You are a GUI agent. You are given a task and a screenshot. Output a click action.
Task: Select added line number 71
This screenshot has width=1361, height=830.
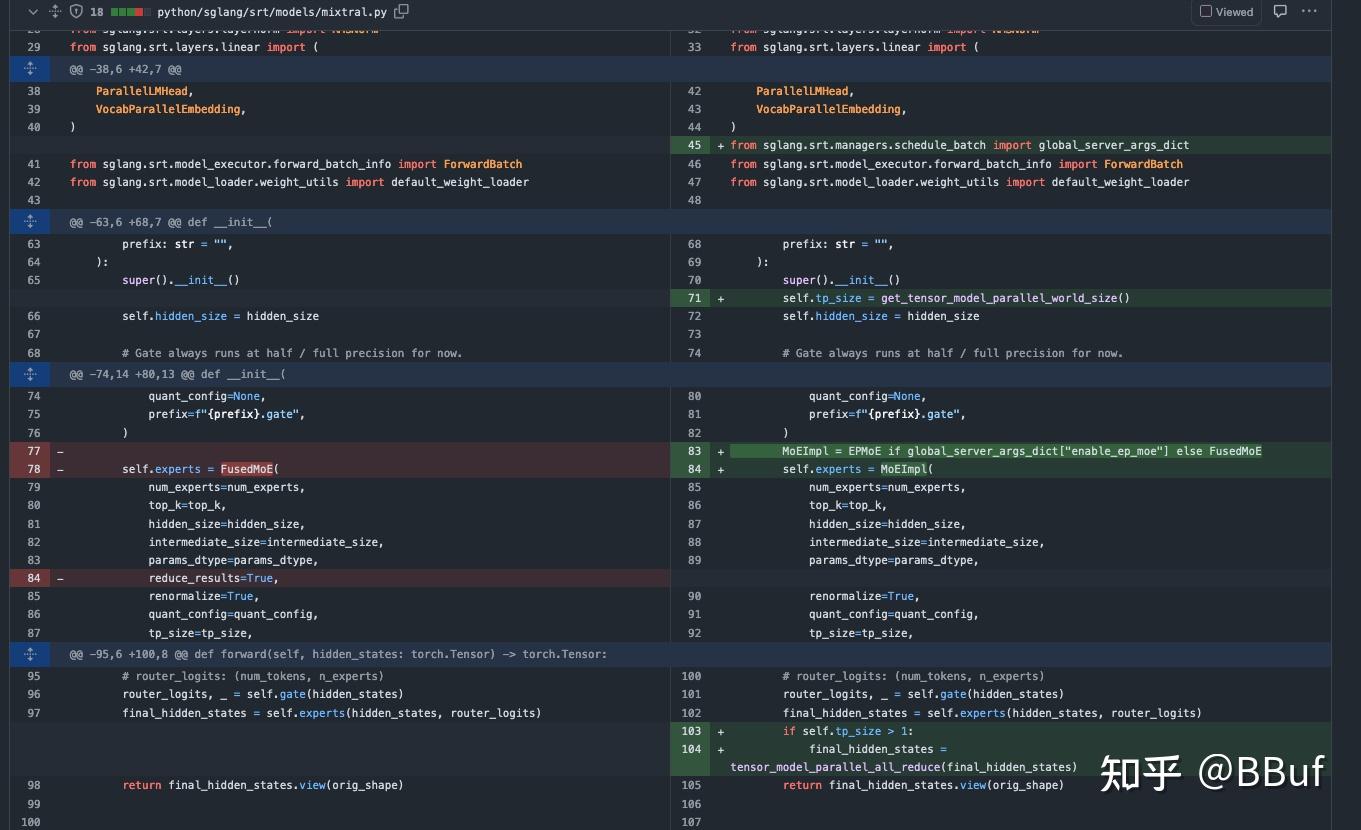coord(694,298)
